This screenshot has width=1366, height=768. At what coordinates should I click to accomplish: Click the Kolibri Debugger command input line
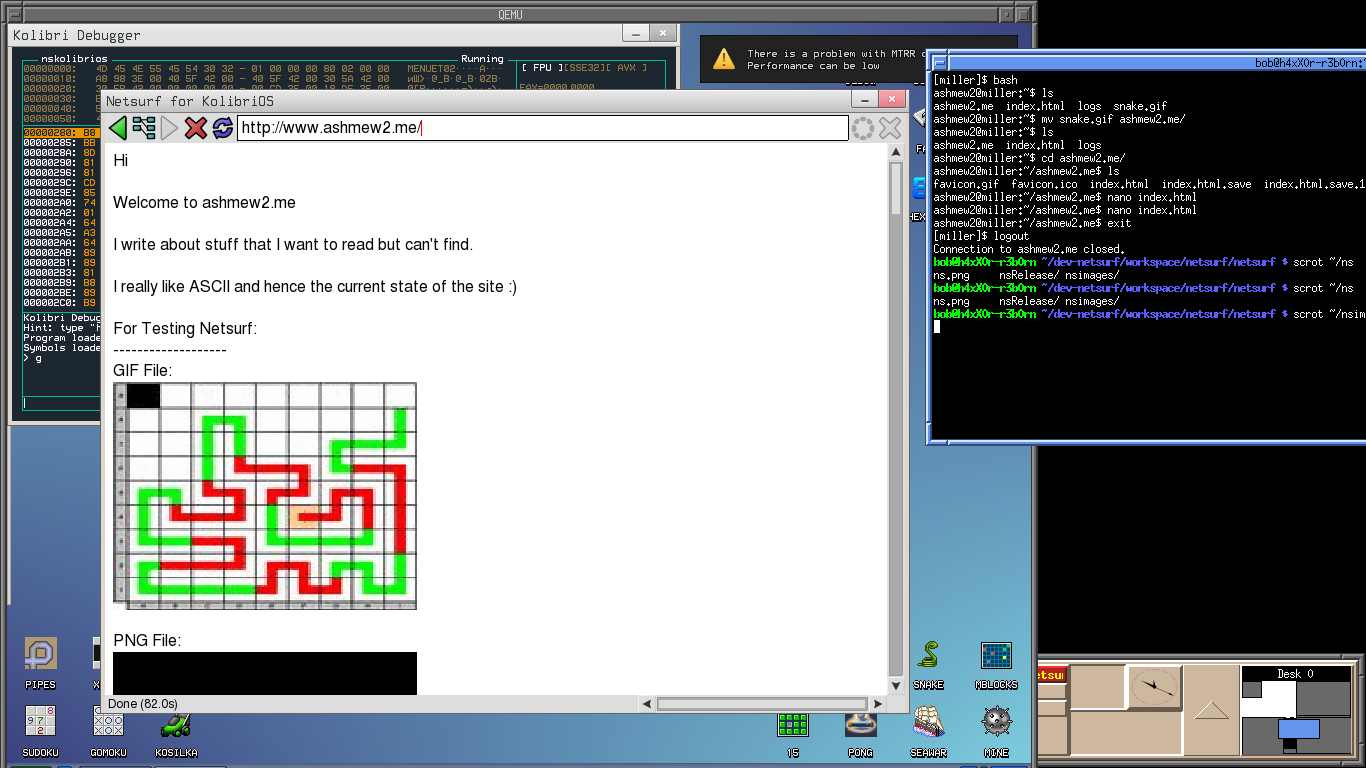(60, 403)
